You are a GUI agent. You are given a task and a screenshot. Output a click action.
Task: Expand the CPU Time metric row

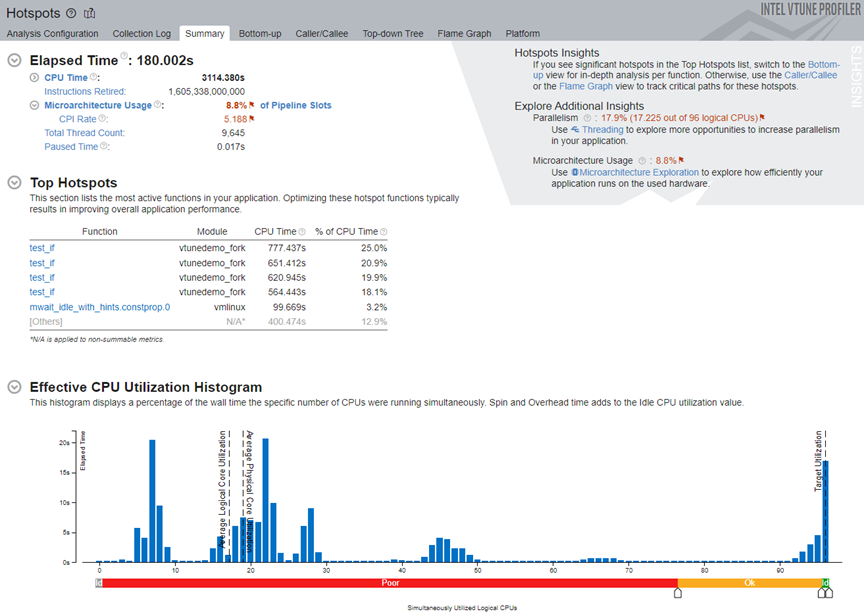[x=34, y=77]
